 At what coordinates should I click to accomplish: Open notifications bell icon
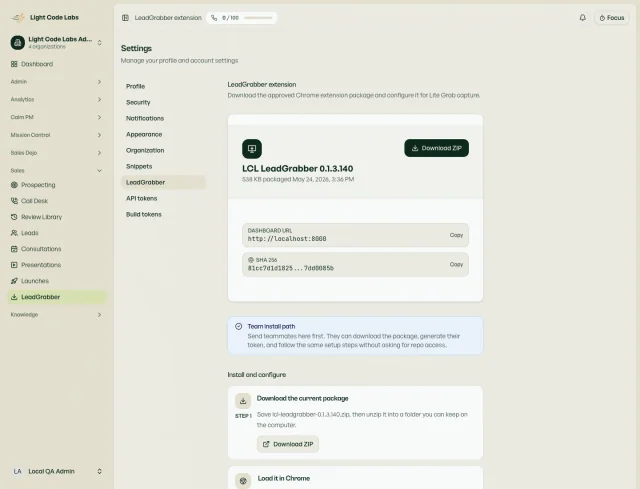coord(582,18)
